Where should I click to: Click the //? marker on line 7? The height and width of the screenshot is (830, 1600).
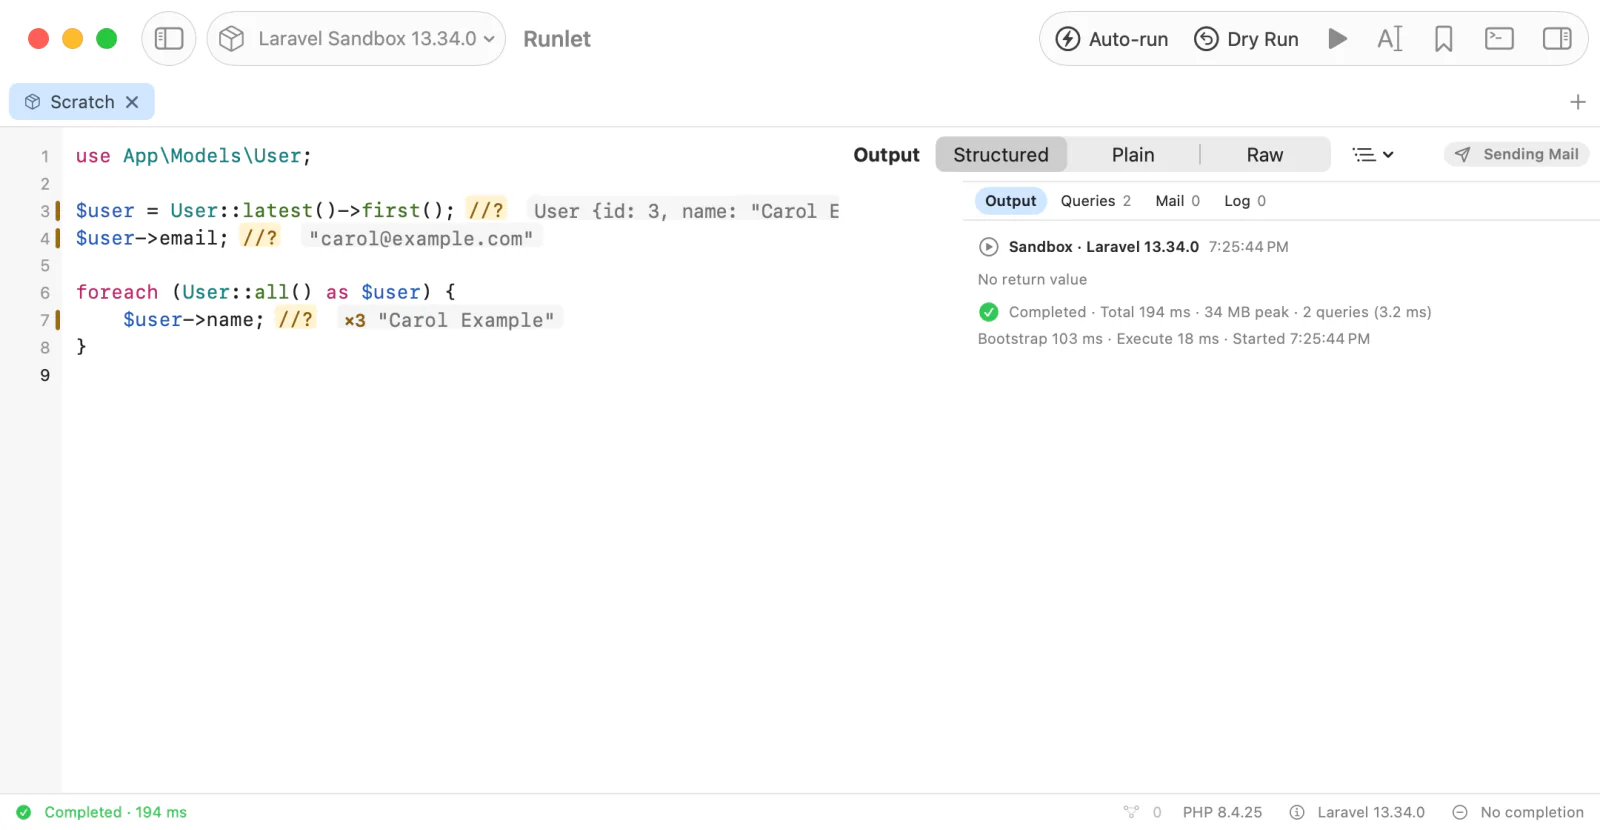[x=295, y=319]
